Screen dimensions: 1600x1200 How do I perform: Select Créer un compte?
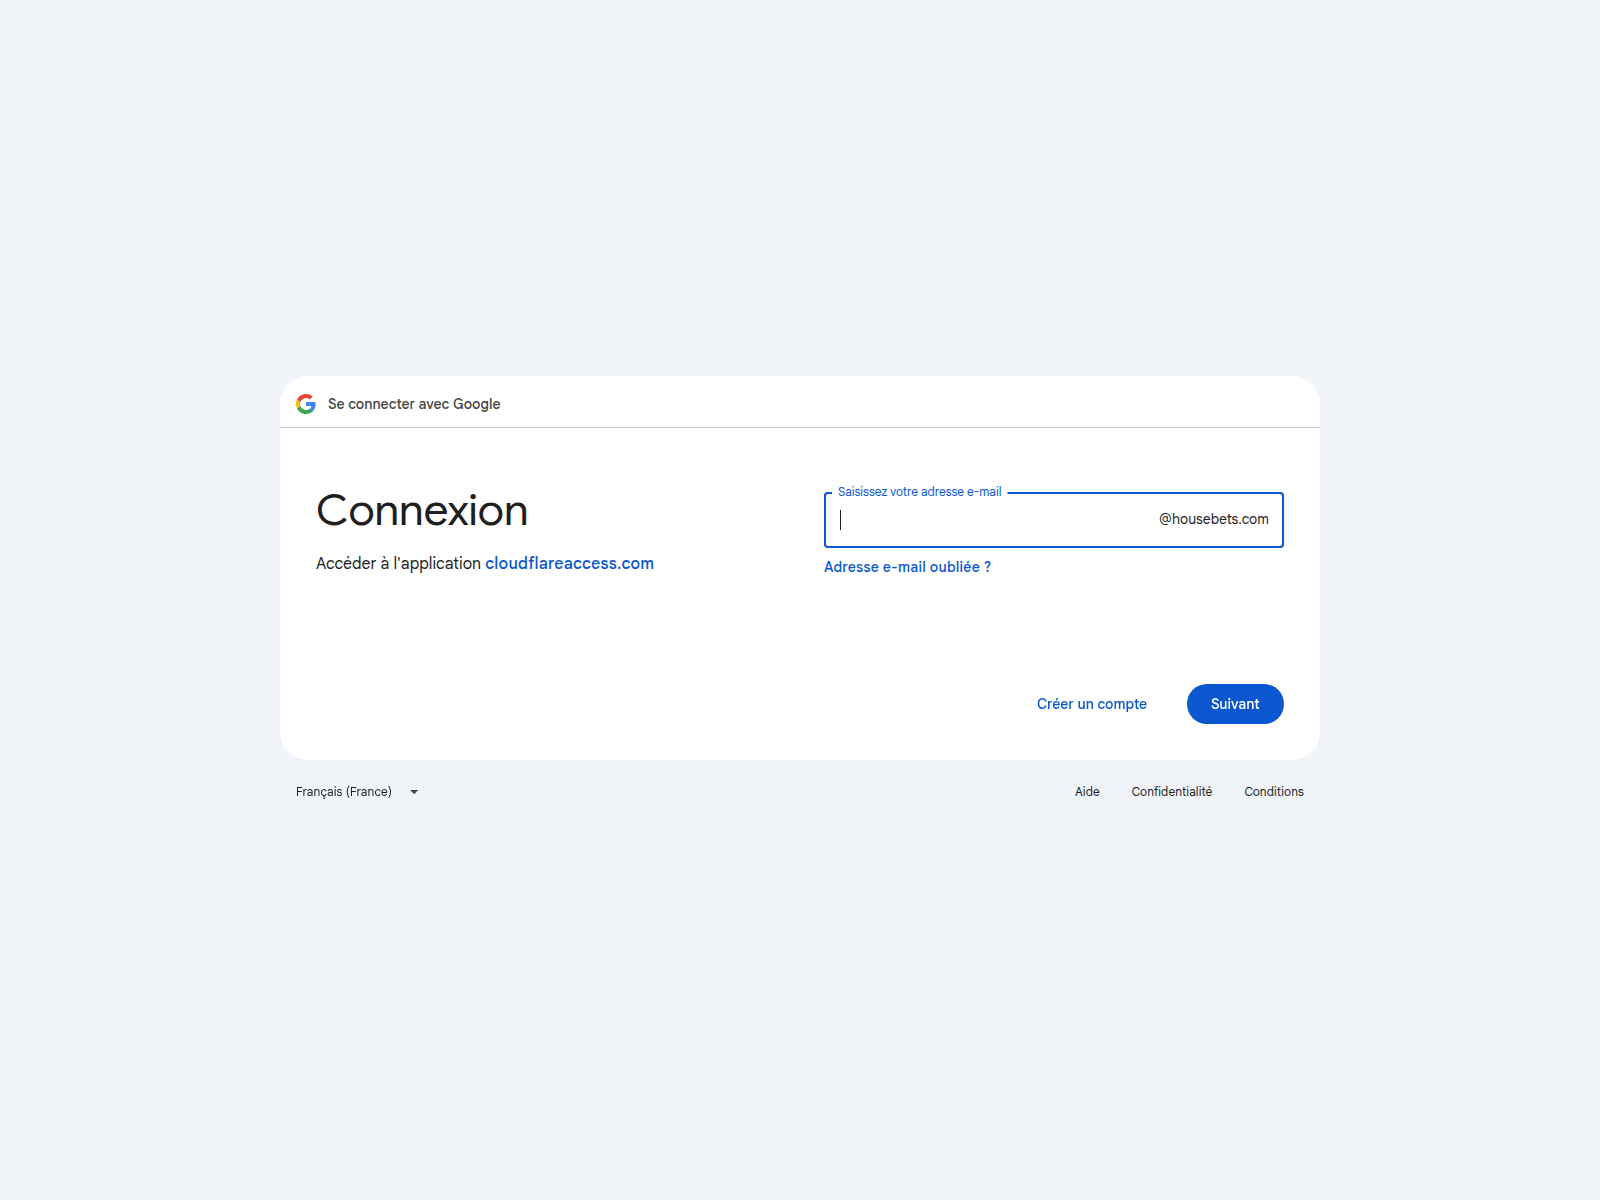pos(1092,704)
